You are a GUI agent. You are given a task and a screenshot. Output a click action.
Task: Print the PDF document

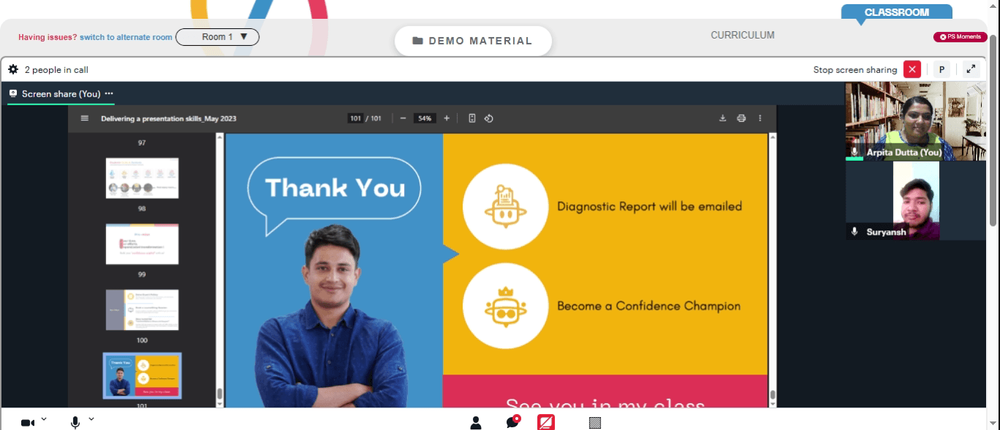click(741, 118)
